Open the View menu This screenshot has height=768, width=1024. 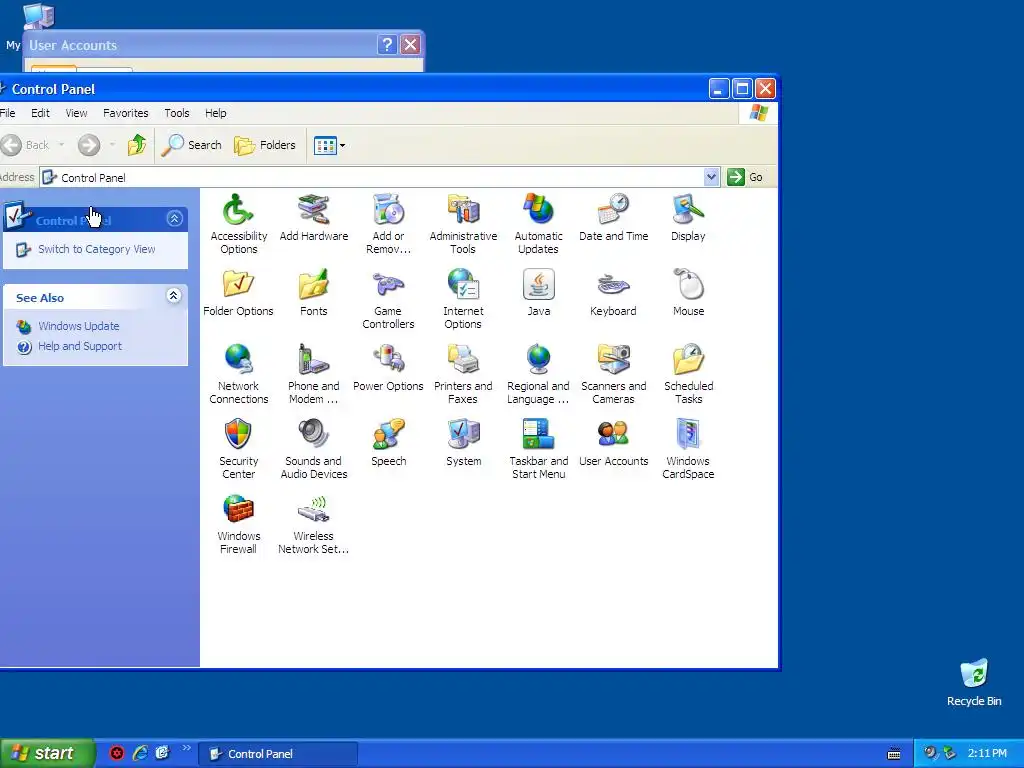point(76,113)
